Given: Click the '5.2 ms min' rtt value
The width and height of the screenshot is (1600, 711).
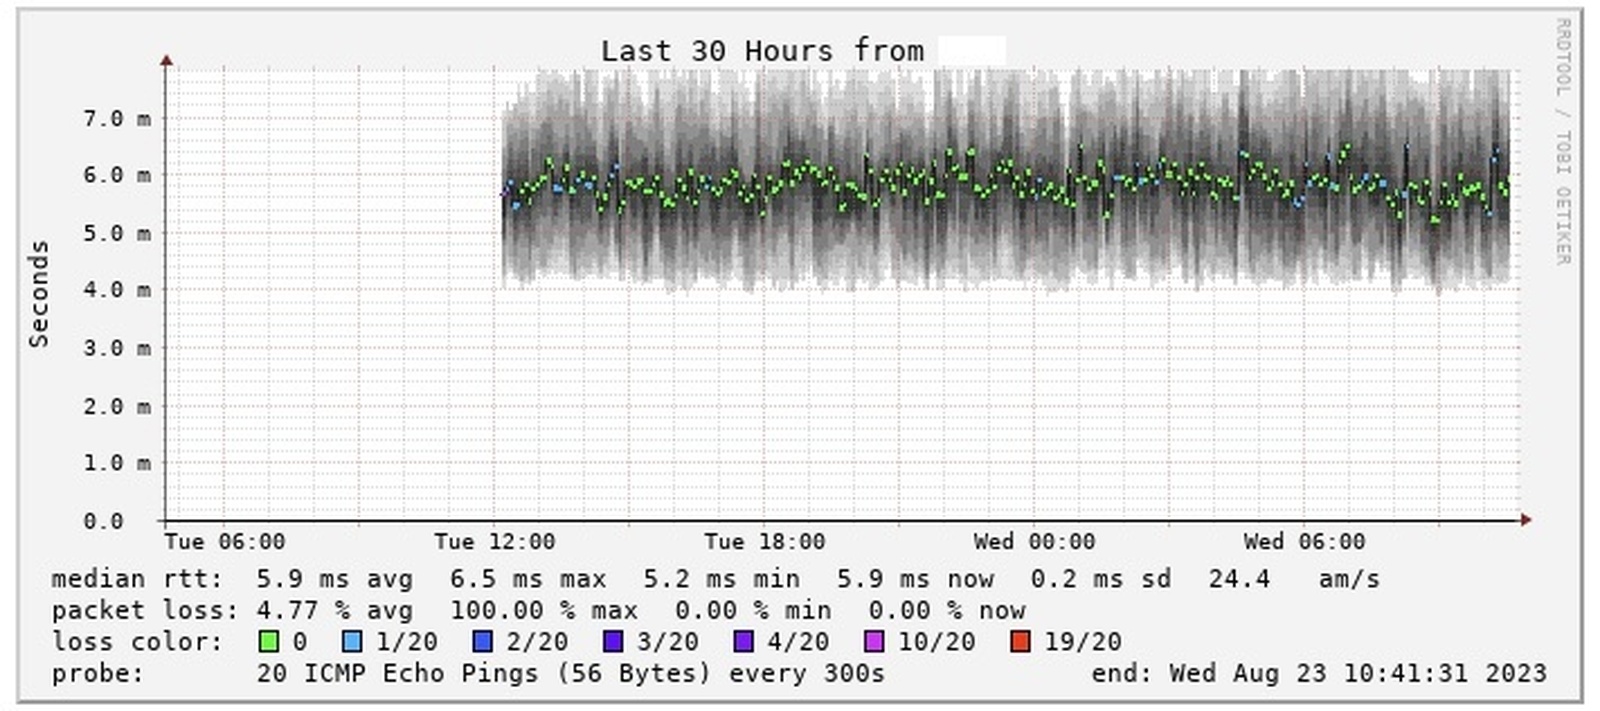Looking at the screenshot, I should coord(721,579).
